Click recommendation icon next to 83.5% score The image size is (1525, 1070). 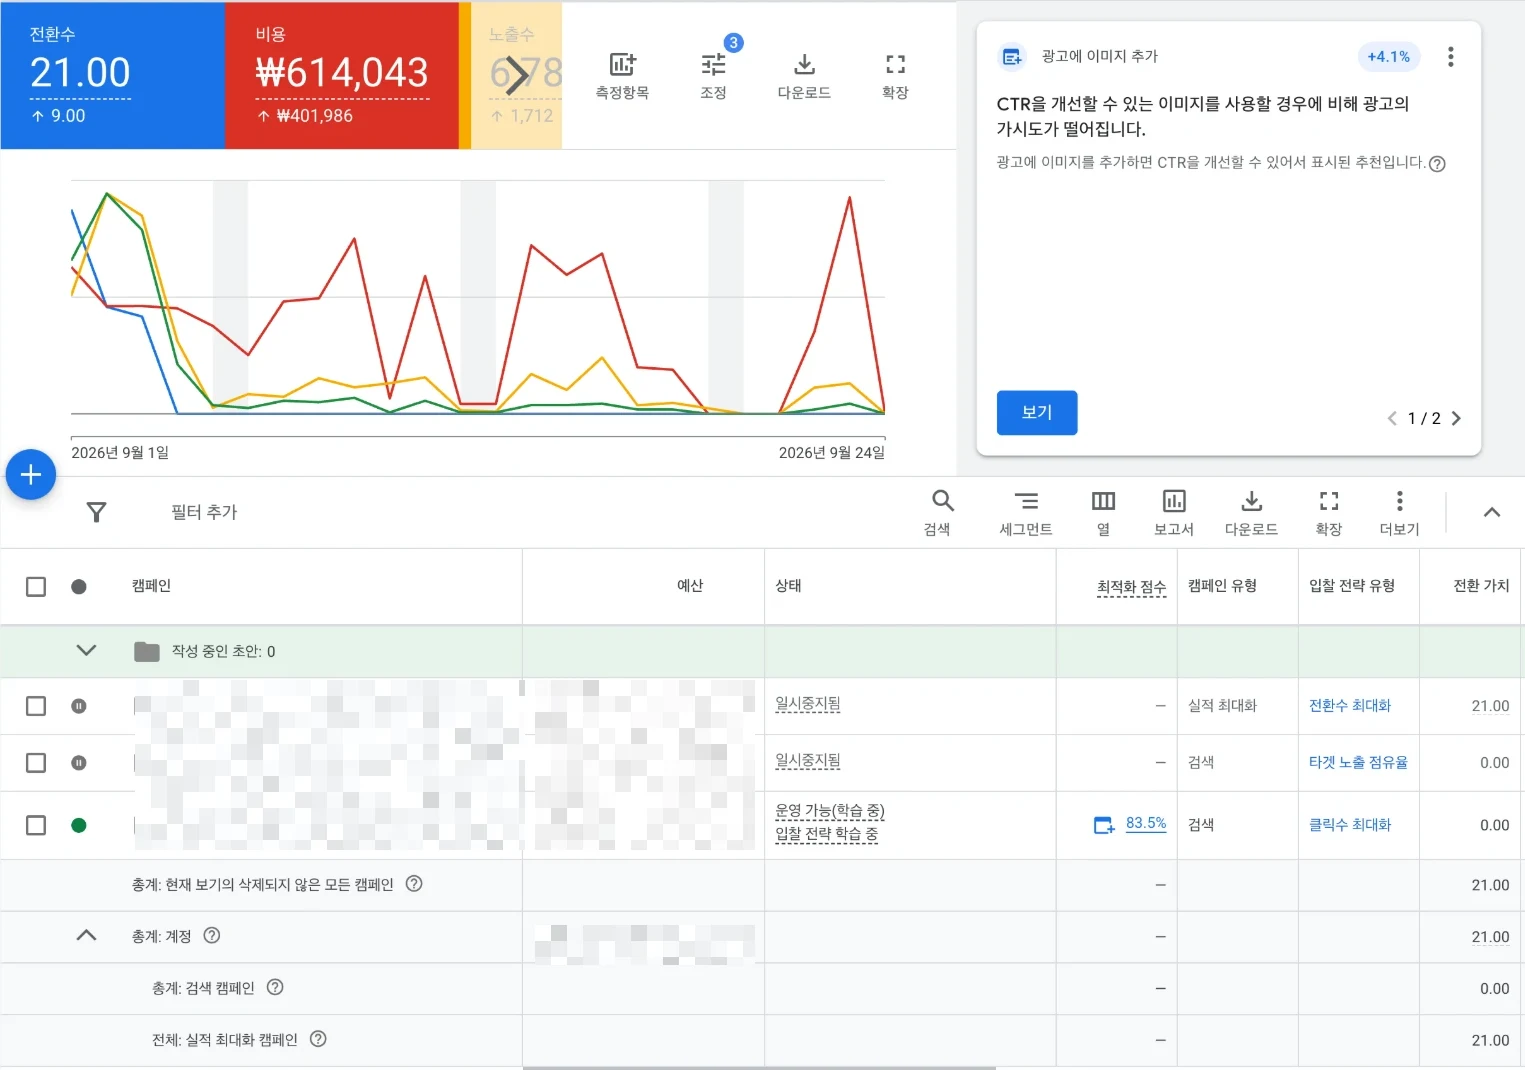1104,825
